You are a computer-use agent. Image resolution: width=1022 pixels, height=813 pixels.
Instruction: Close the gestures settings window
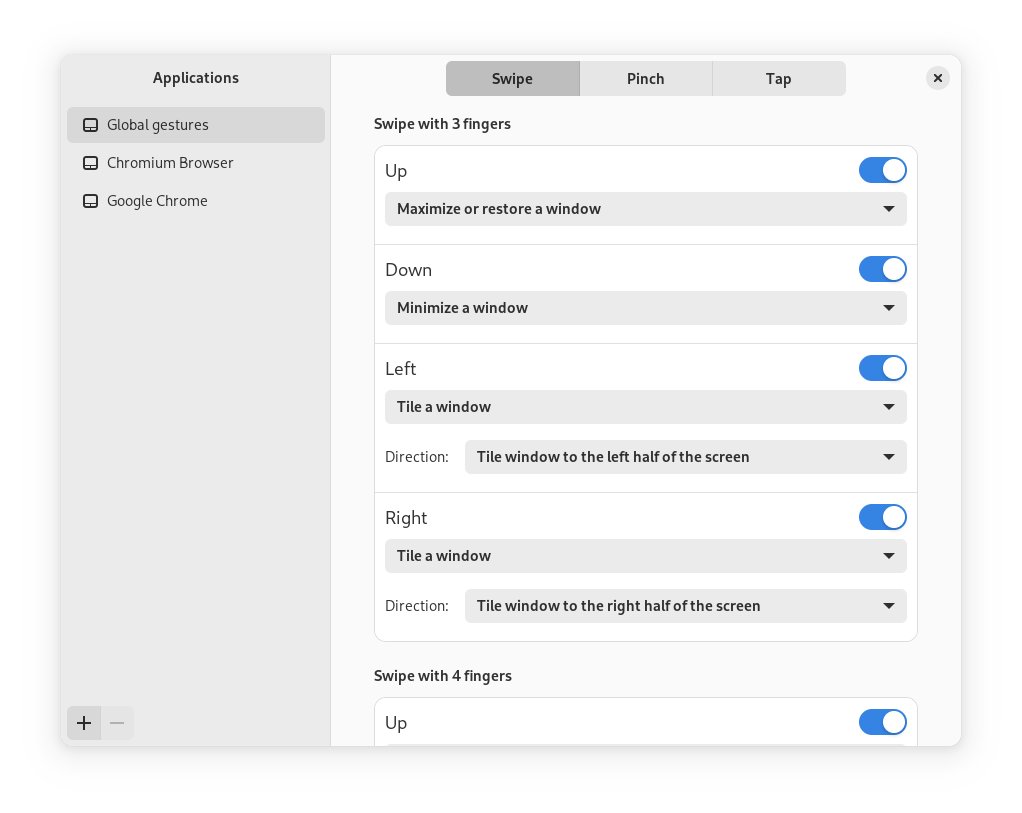[937, 78]
